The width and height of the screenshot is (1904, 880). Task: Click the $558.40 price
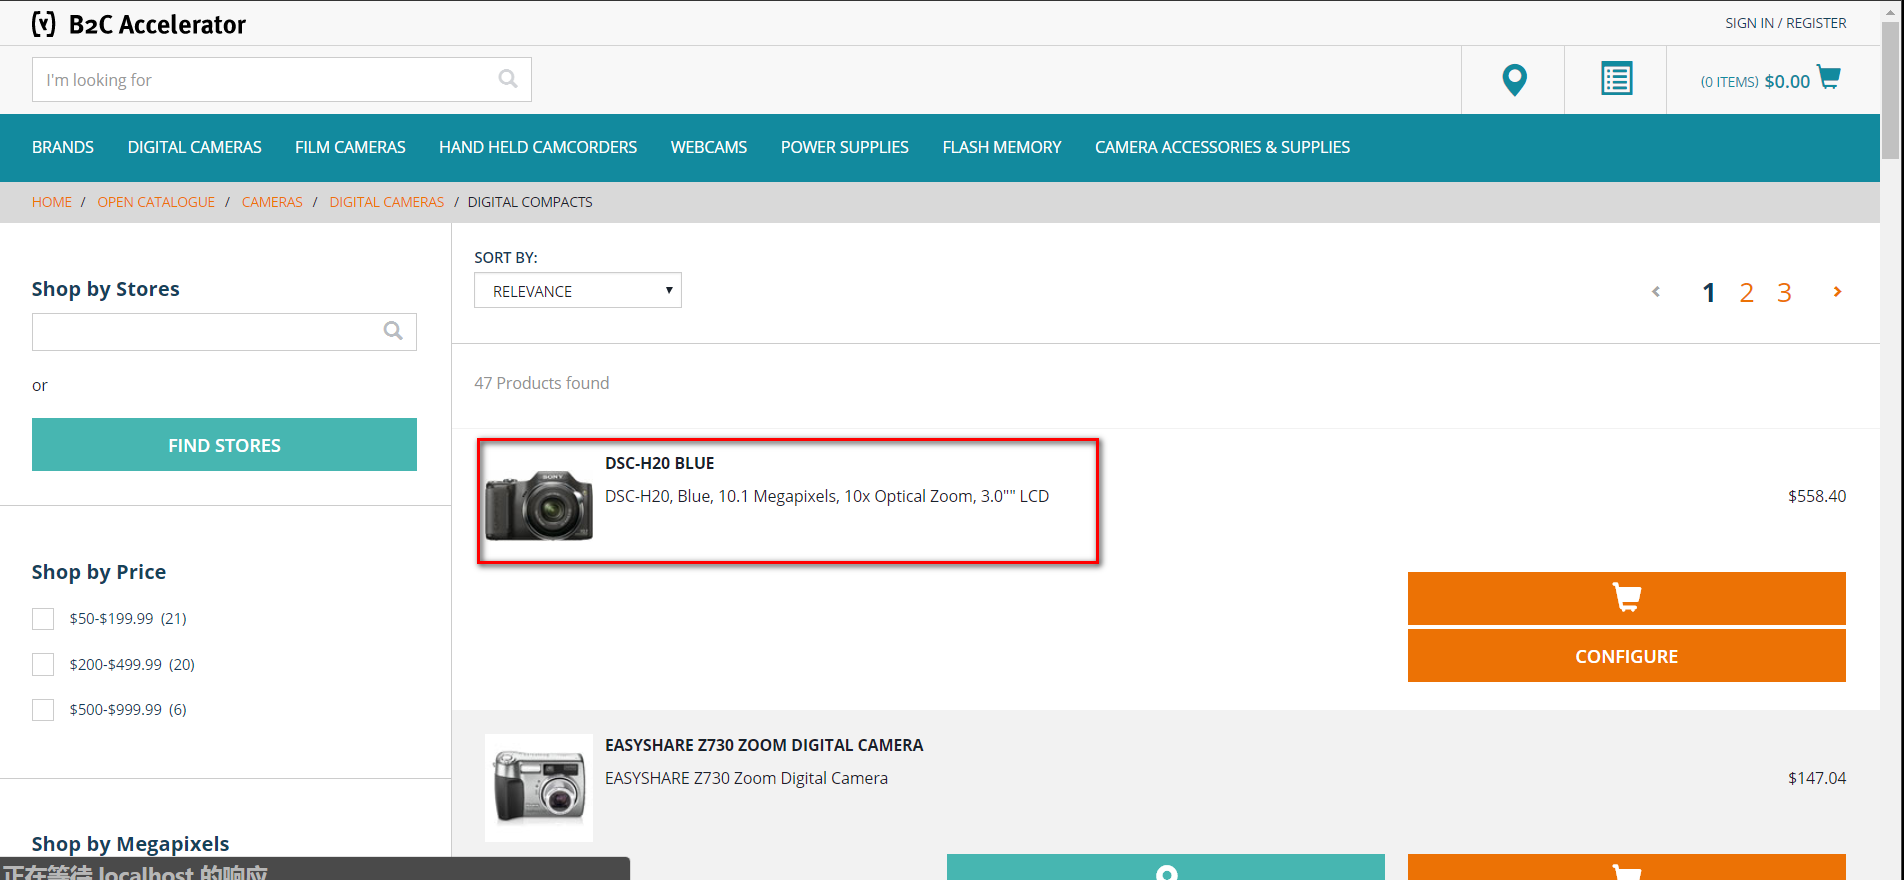1817,496
